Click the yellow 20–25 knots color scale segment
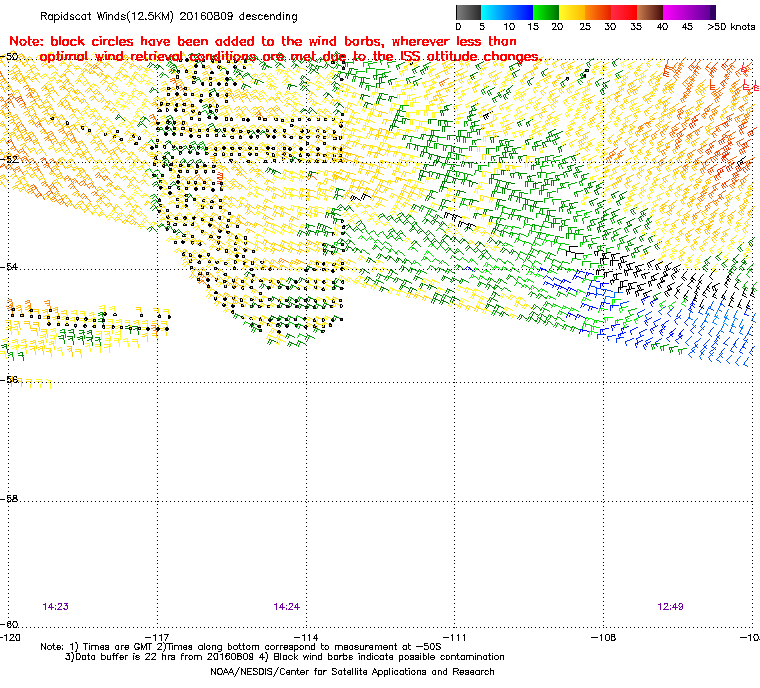 click(572, 12)
